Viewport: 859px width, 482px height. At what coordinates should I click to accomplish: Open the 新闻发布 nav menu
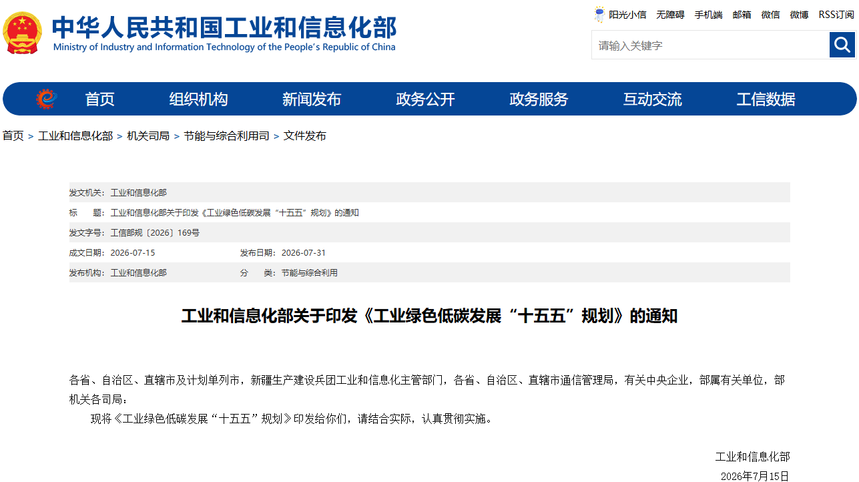tap(312, 99)
